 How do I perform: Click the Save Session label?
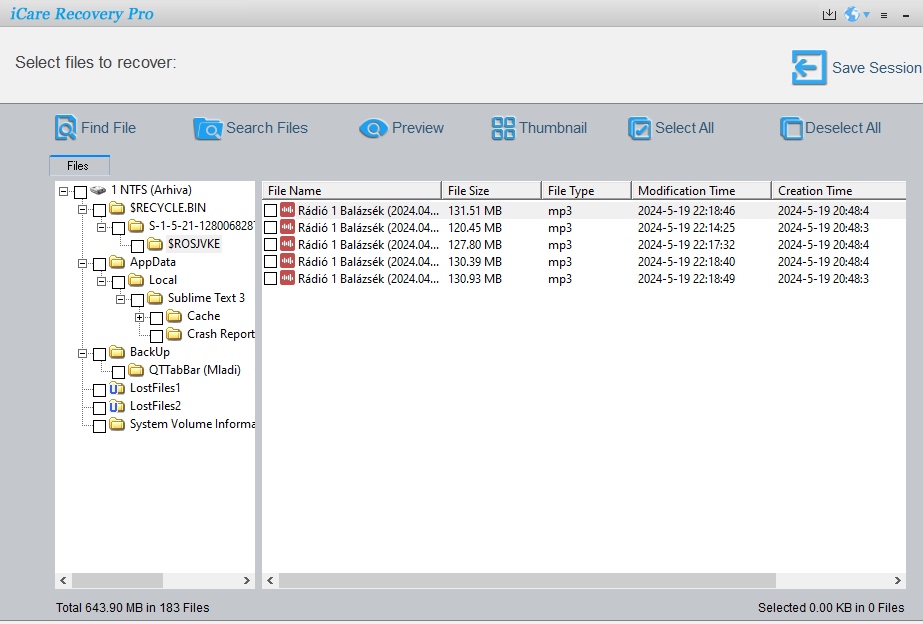[876, 68]
